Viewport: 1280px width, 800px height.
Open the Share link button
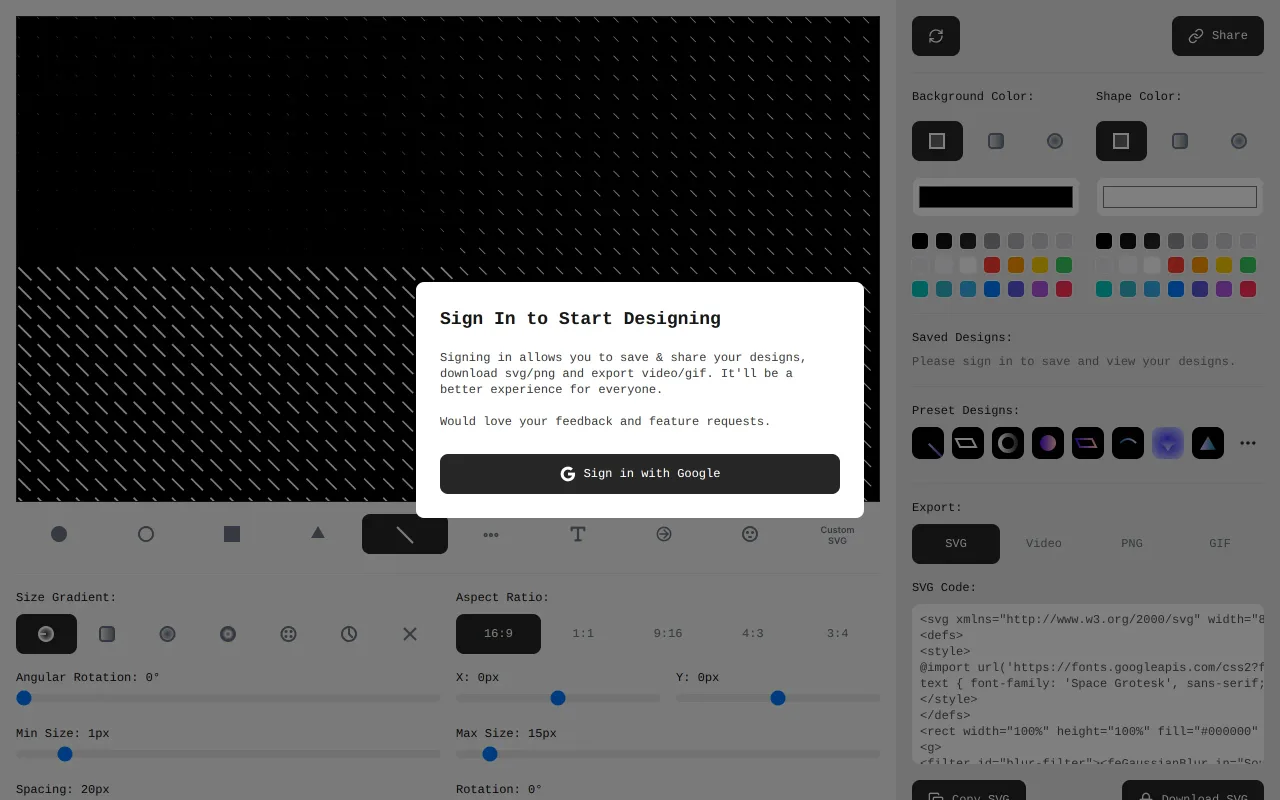(x=1218, y=36)
